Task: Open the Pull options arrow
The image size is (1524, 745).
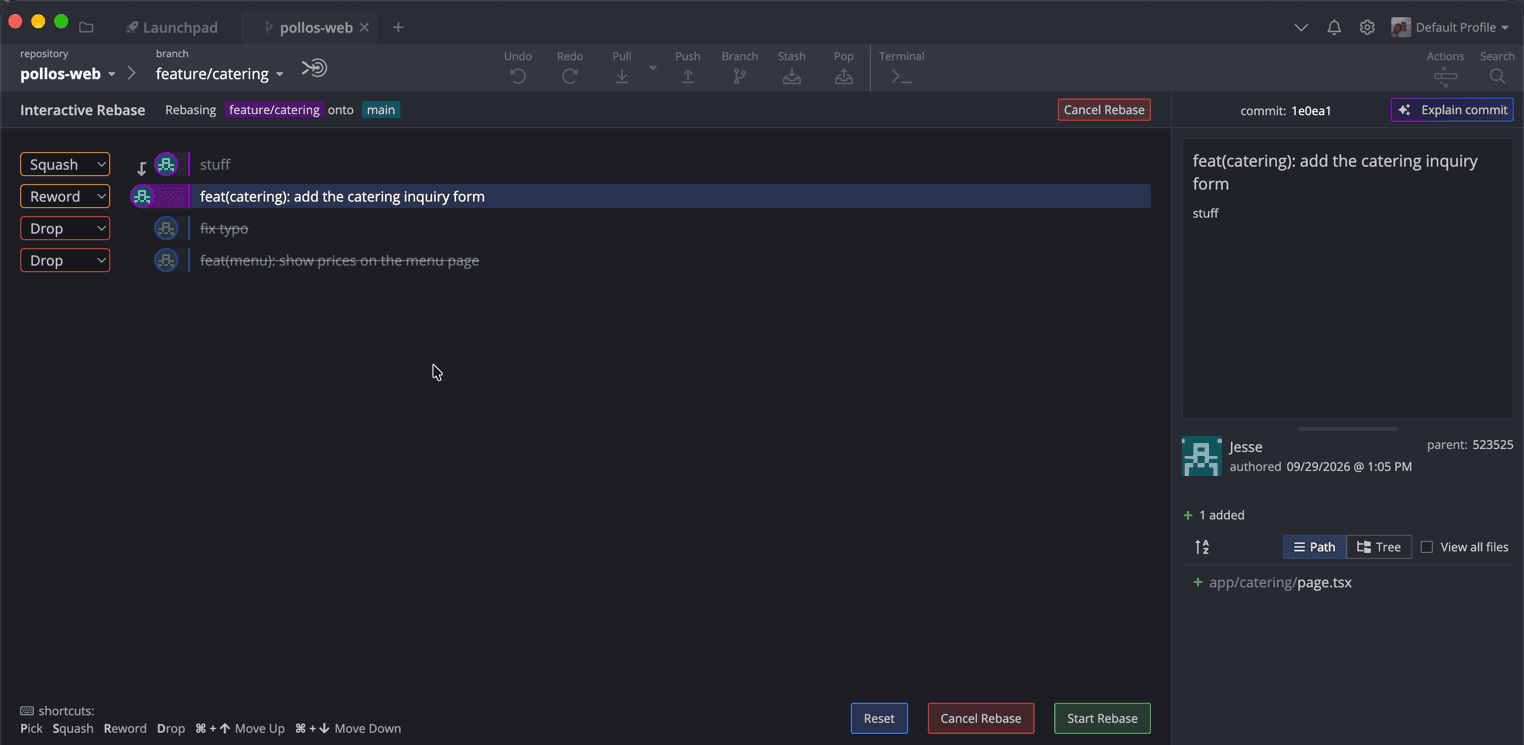Action: pos(653,68)
